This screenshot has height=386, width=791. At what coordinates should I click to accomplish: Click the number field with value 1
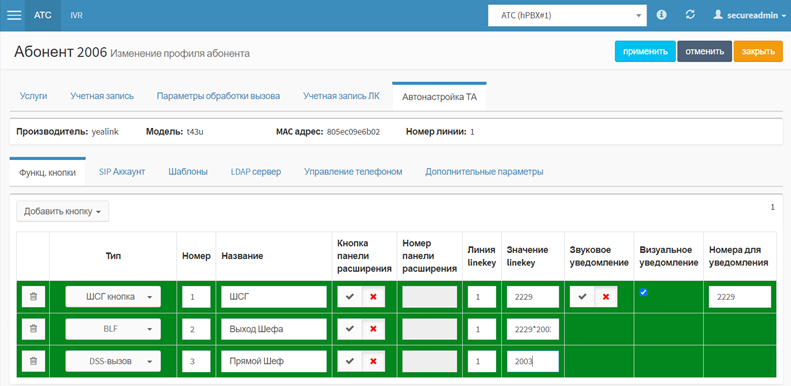tap(196, 297)
